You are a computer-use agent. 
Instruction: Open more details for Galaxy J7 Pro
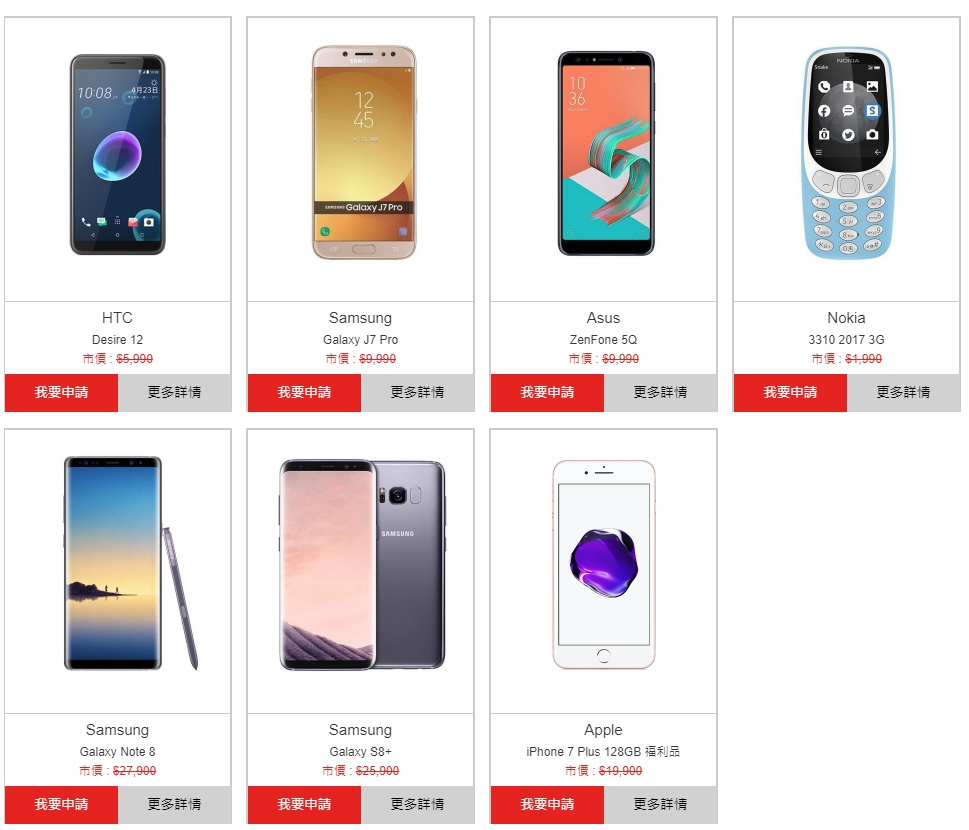[418, 392]
